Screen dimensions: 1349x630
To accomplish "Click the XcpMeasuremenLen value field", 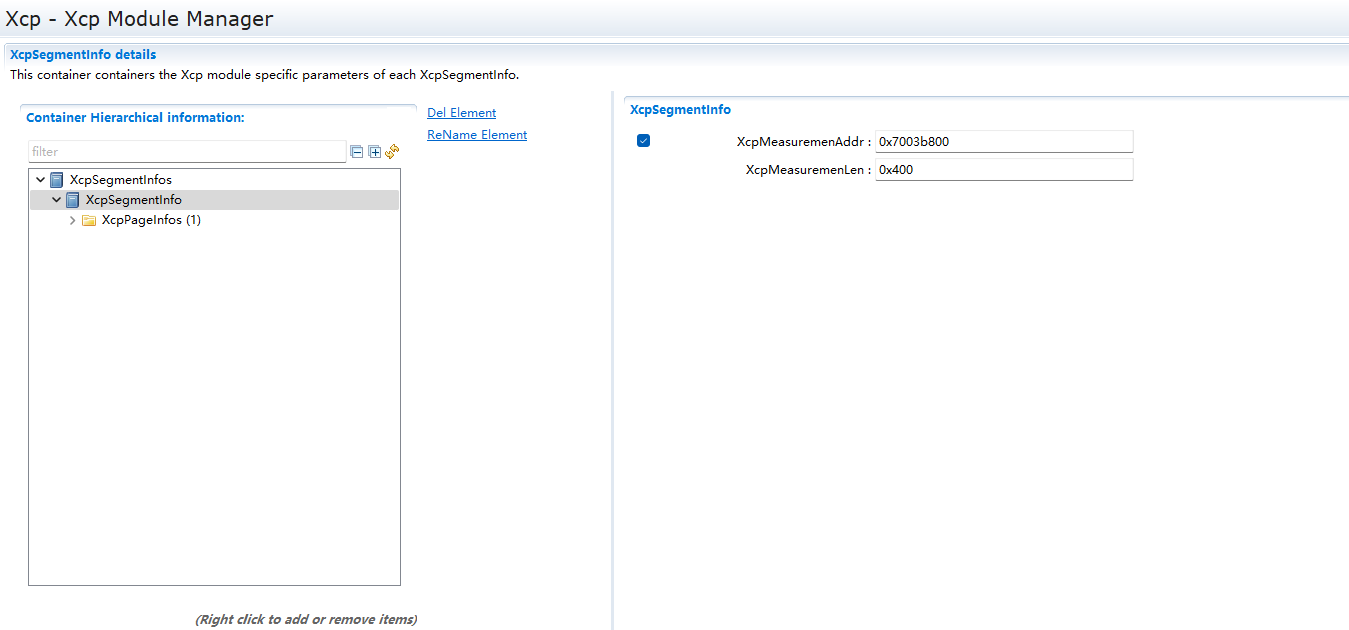I will point(1003,170).
